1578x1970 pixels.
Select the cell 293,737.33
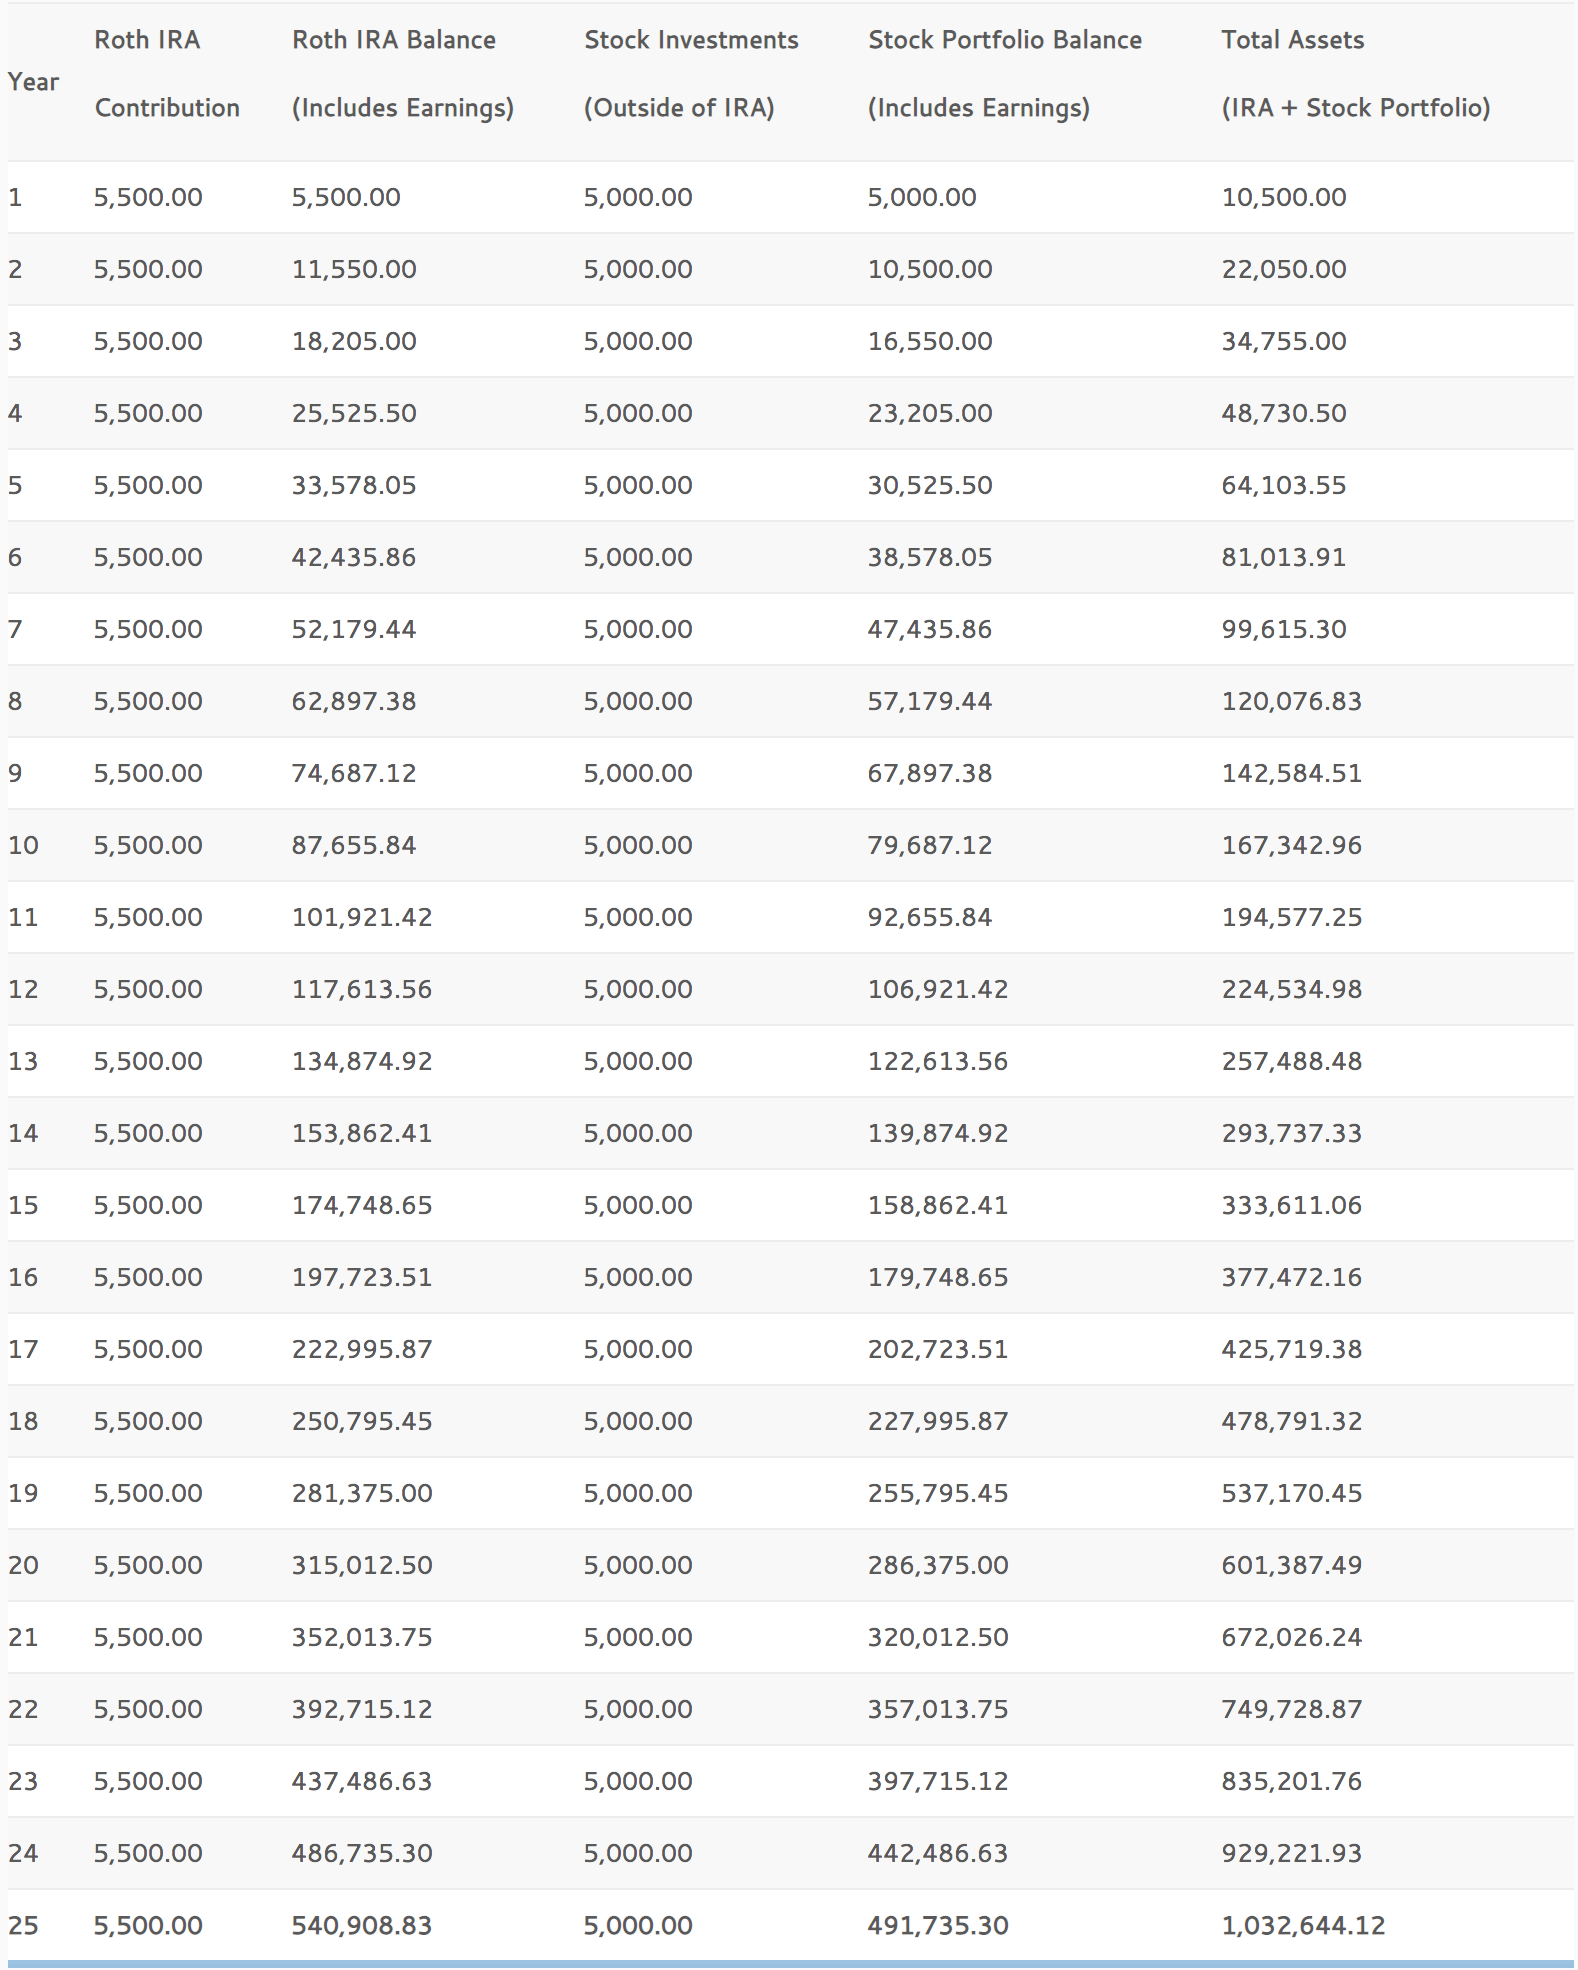coord(1292,1133)
